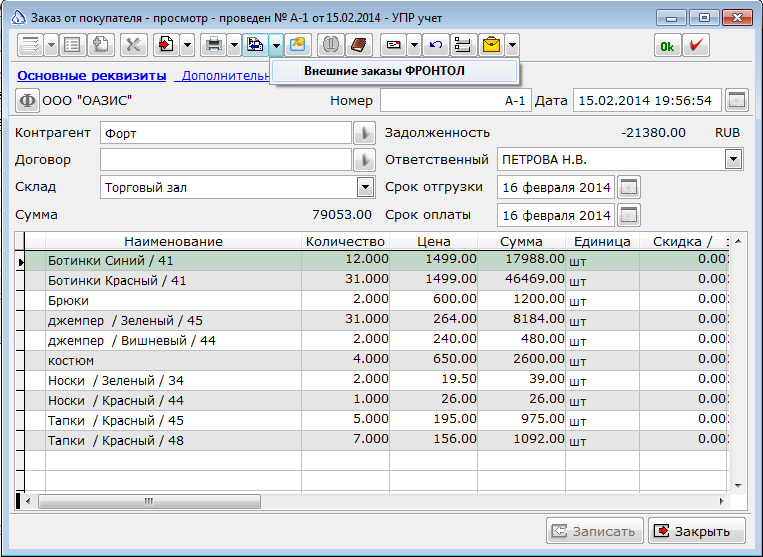
Task: Click the coin with number one icon
Action: click(330, 45)
